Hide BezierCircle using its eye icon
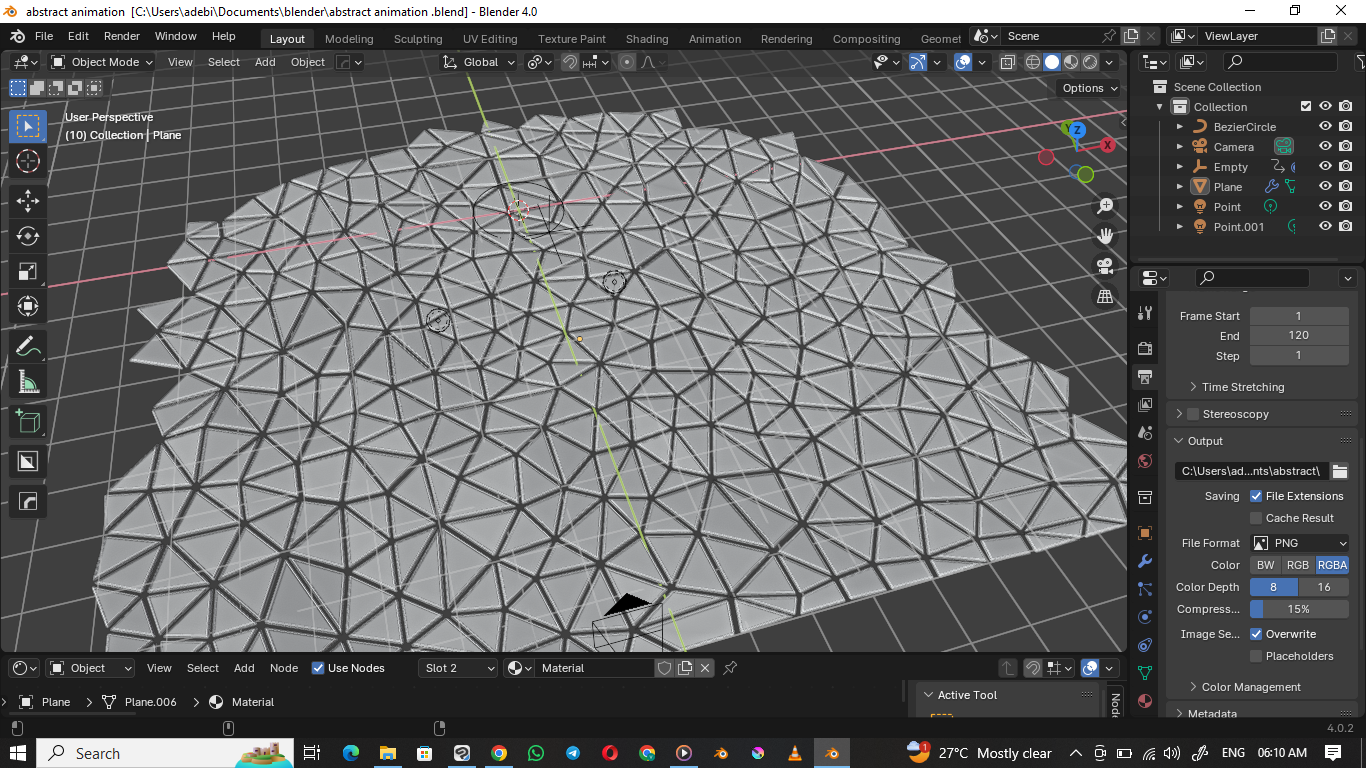This screenshot has width=1366, height=768. (1326, 127)
